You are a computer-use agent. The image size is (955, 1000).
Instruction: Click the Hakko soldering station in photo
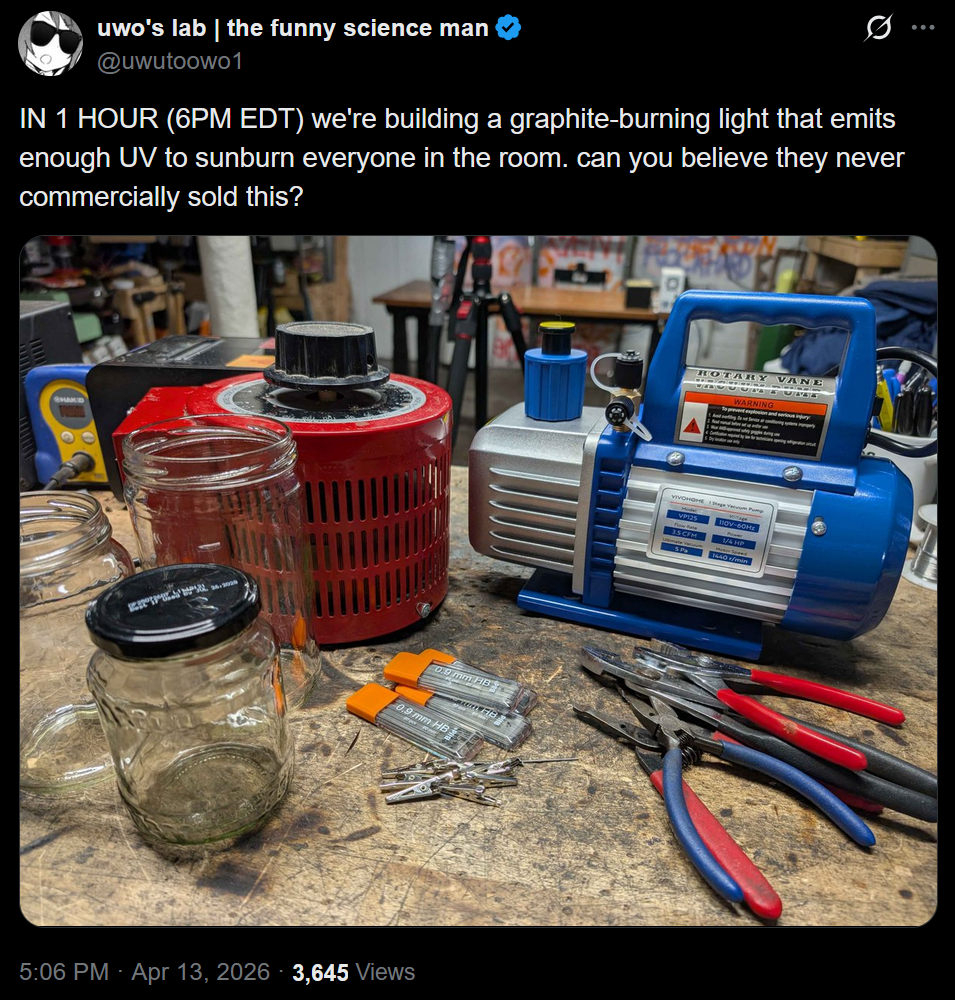click(x=64, y=424)
